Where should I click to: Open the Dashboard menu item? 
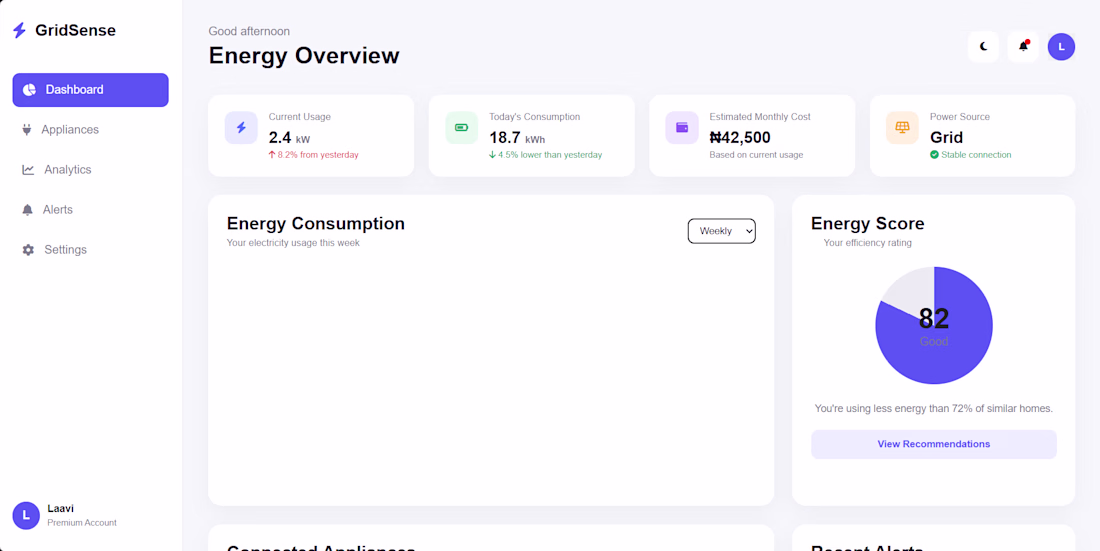point(90,90)
